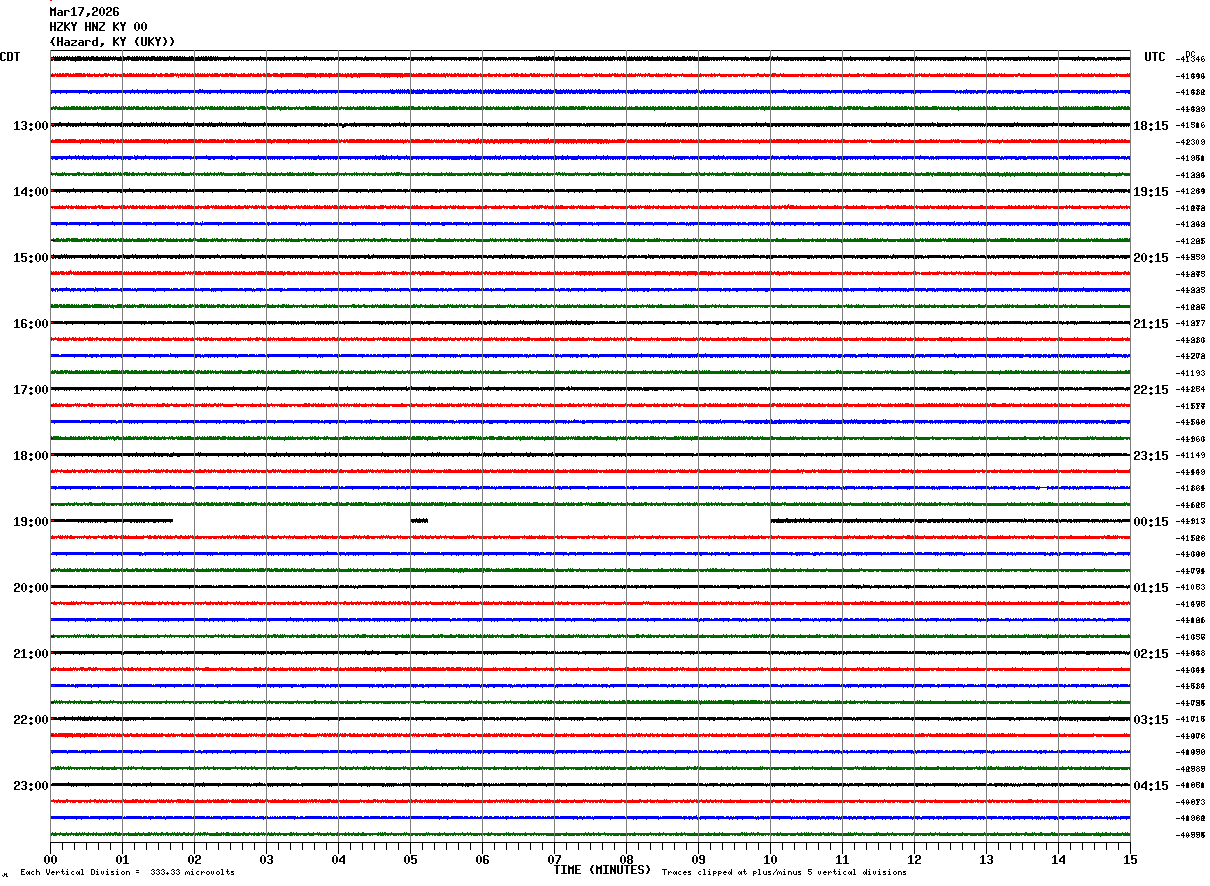Click the x-axis minute tick label "07"
Screen dimensions: 1210x886
point(554,860)
